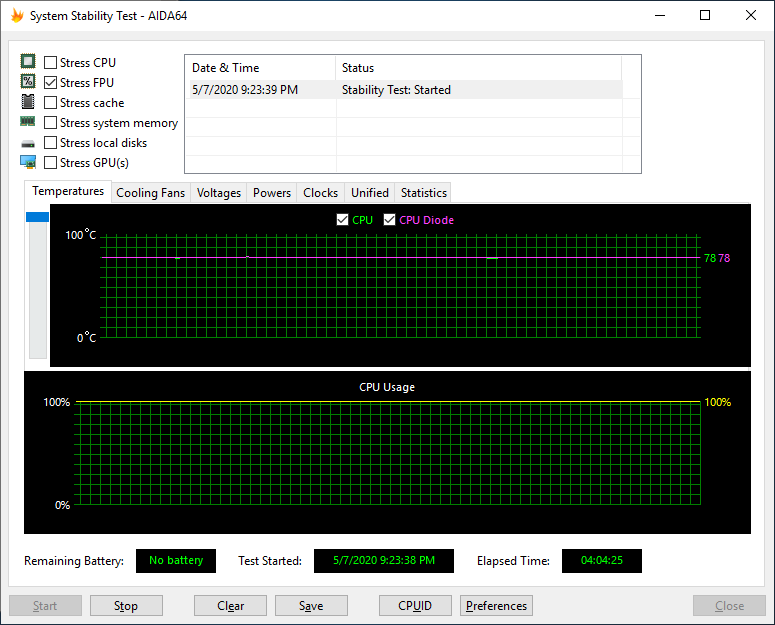Open the Cooling Fans tab
775x625 pixels.
[151, 193]
